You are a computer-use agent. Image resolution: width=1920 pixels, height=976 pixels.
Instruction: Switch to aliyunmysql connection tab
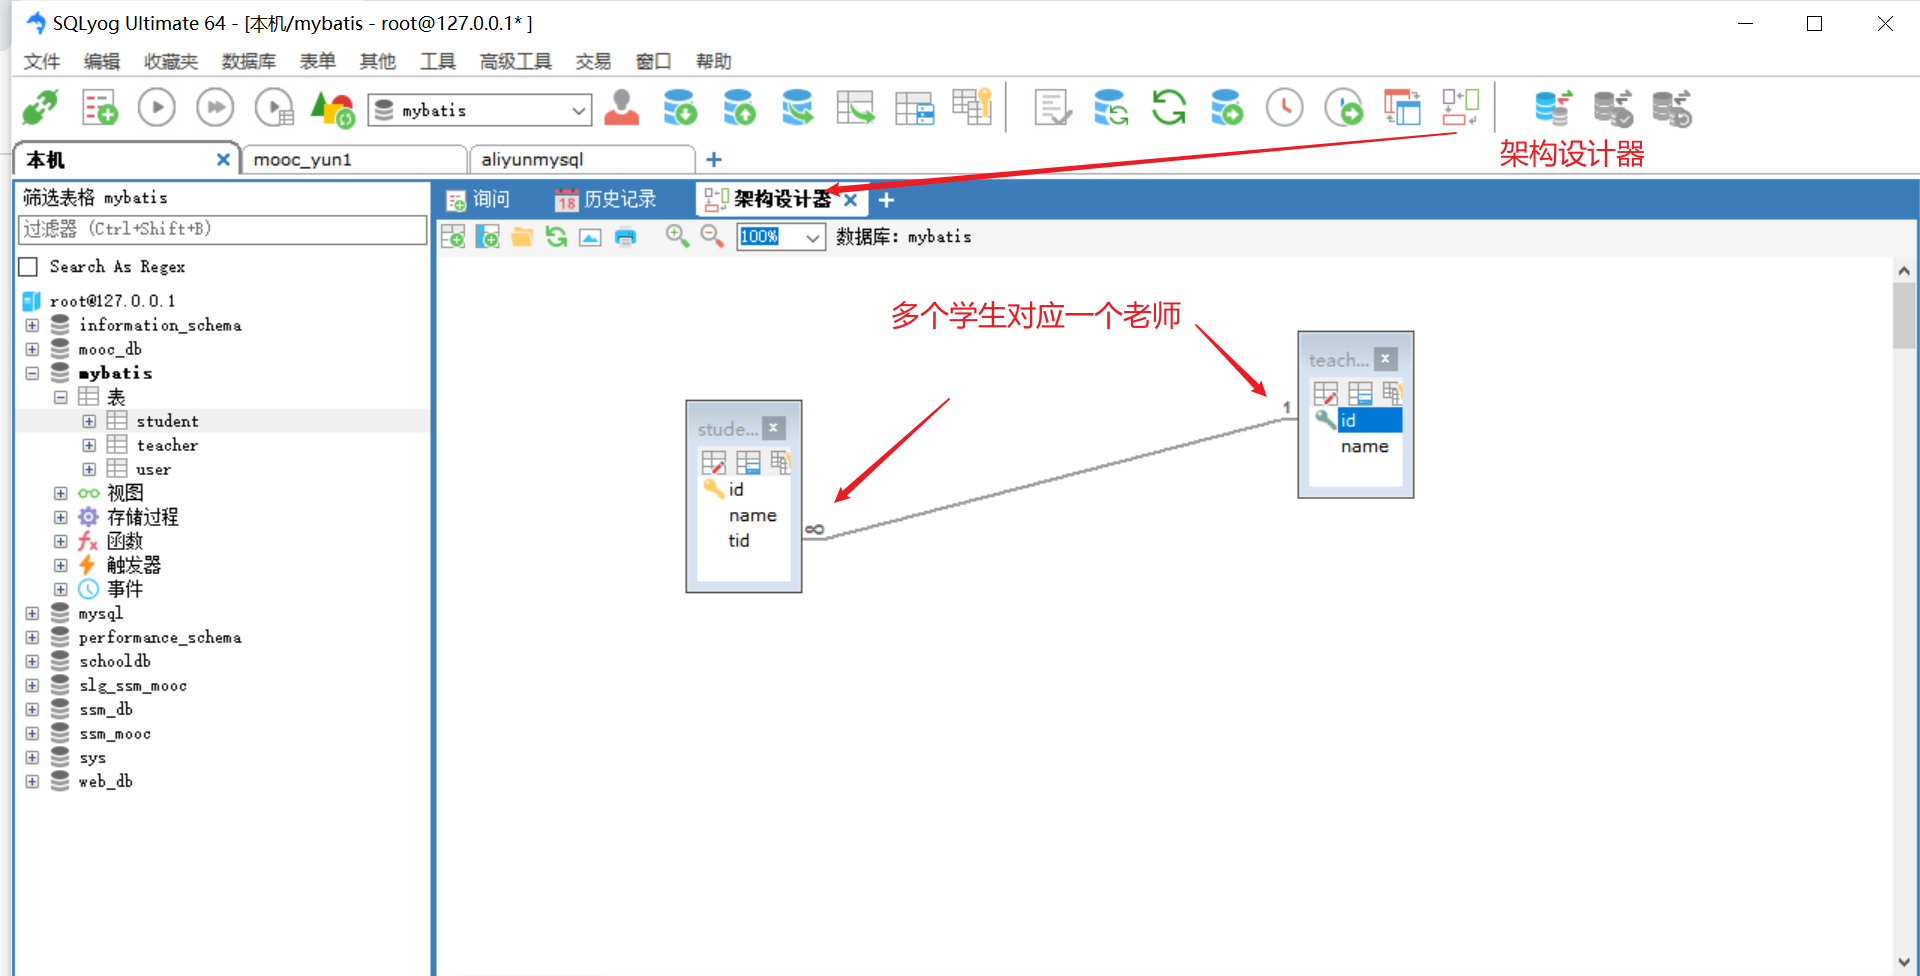click(x=582, y=159)
